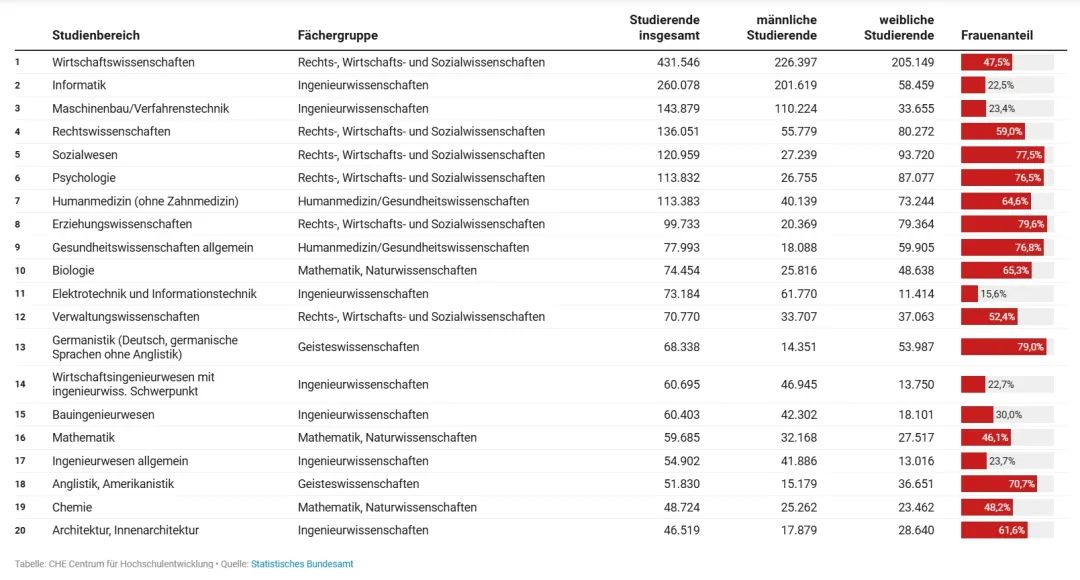1080x580 pixels.
Task: Click the 61,6% bar for Architektur
Action: pyautogui.click(x=994, y=530)
